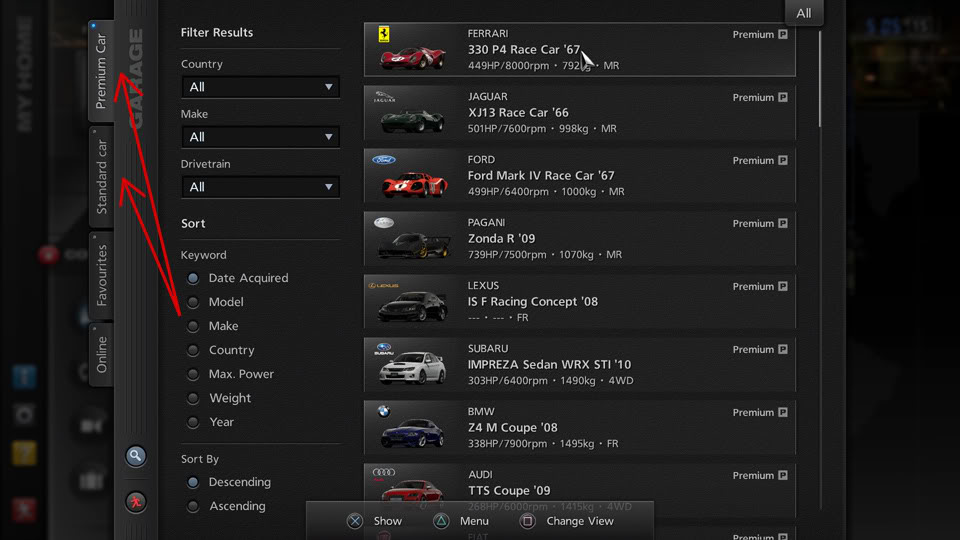Click Premium P icon on Jaguar row
This screenshot has width=960, height=540.
(x=783, y=97)
